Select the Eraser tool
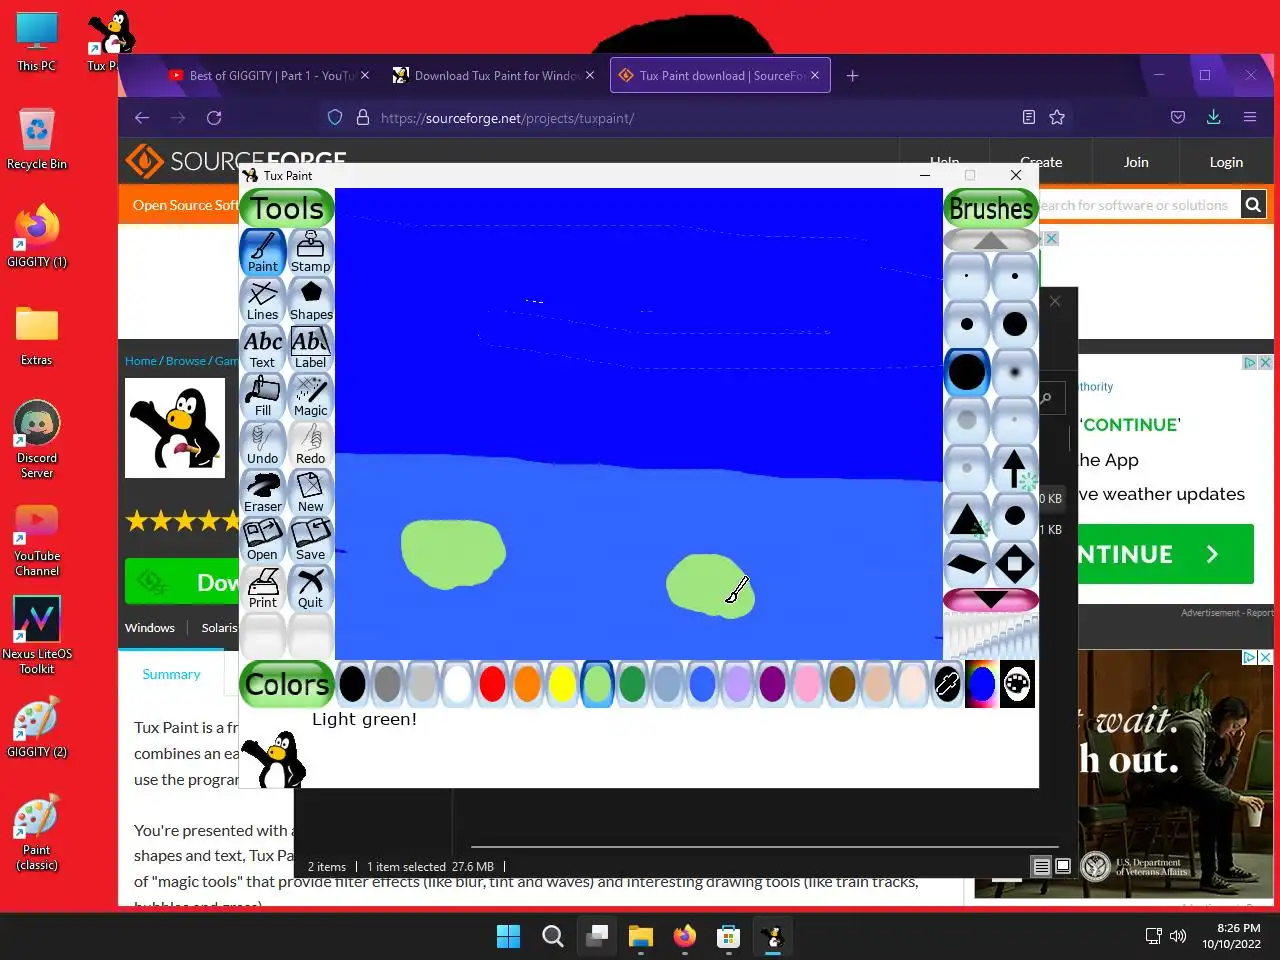This screenshot has width=1280, height=960. [263, 492]
